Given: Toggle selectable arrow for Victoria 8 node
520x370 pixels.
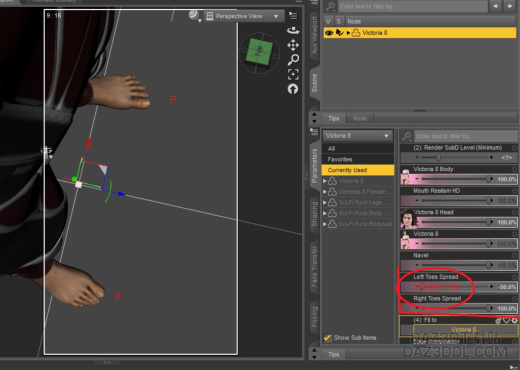Looking at the screenshot, I should click(339, 33).
